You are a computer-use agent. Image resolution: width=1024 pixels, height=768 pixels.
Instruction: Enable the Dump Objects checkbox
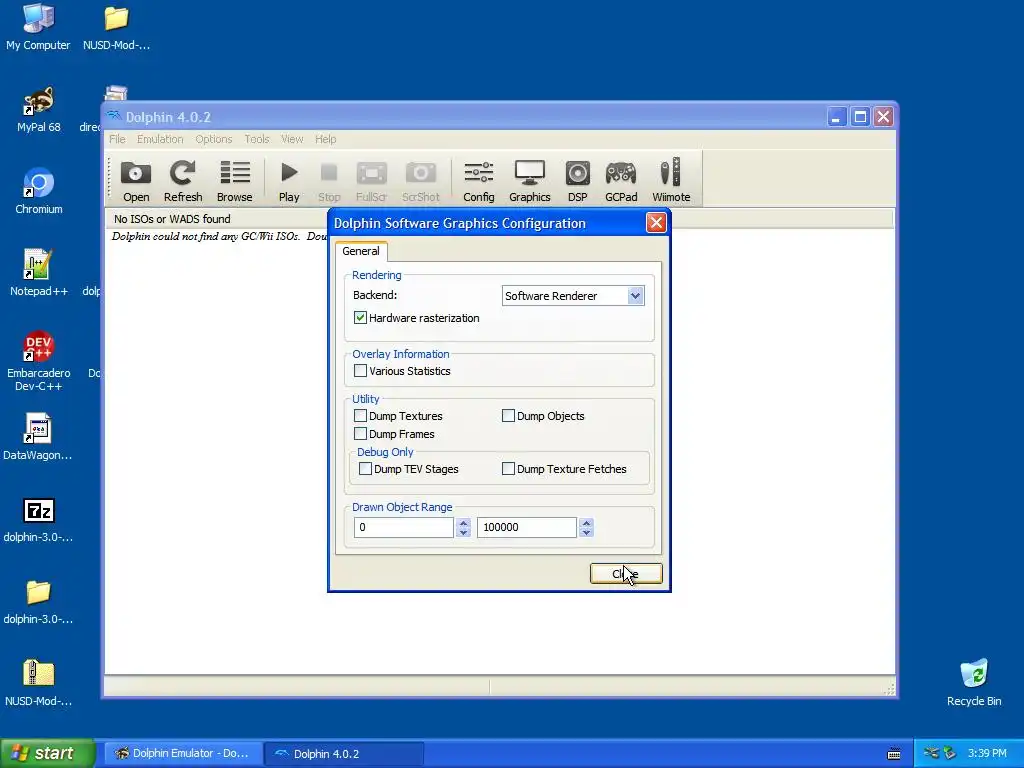[508, 415]
